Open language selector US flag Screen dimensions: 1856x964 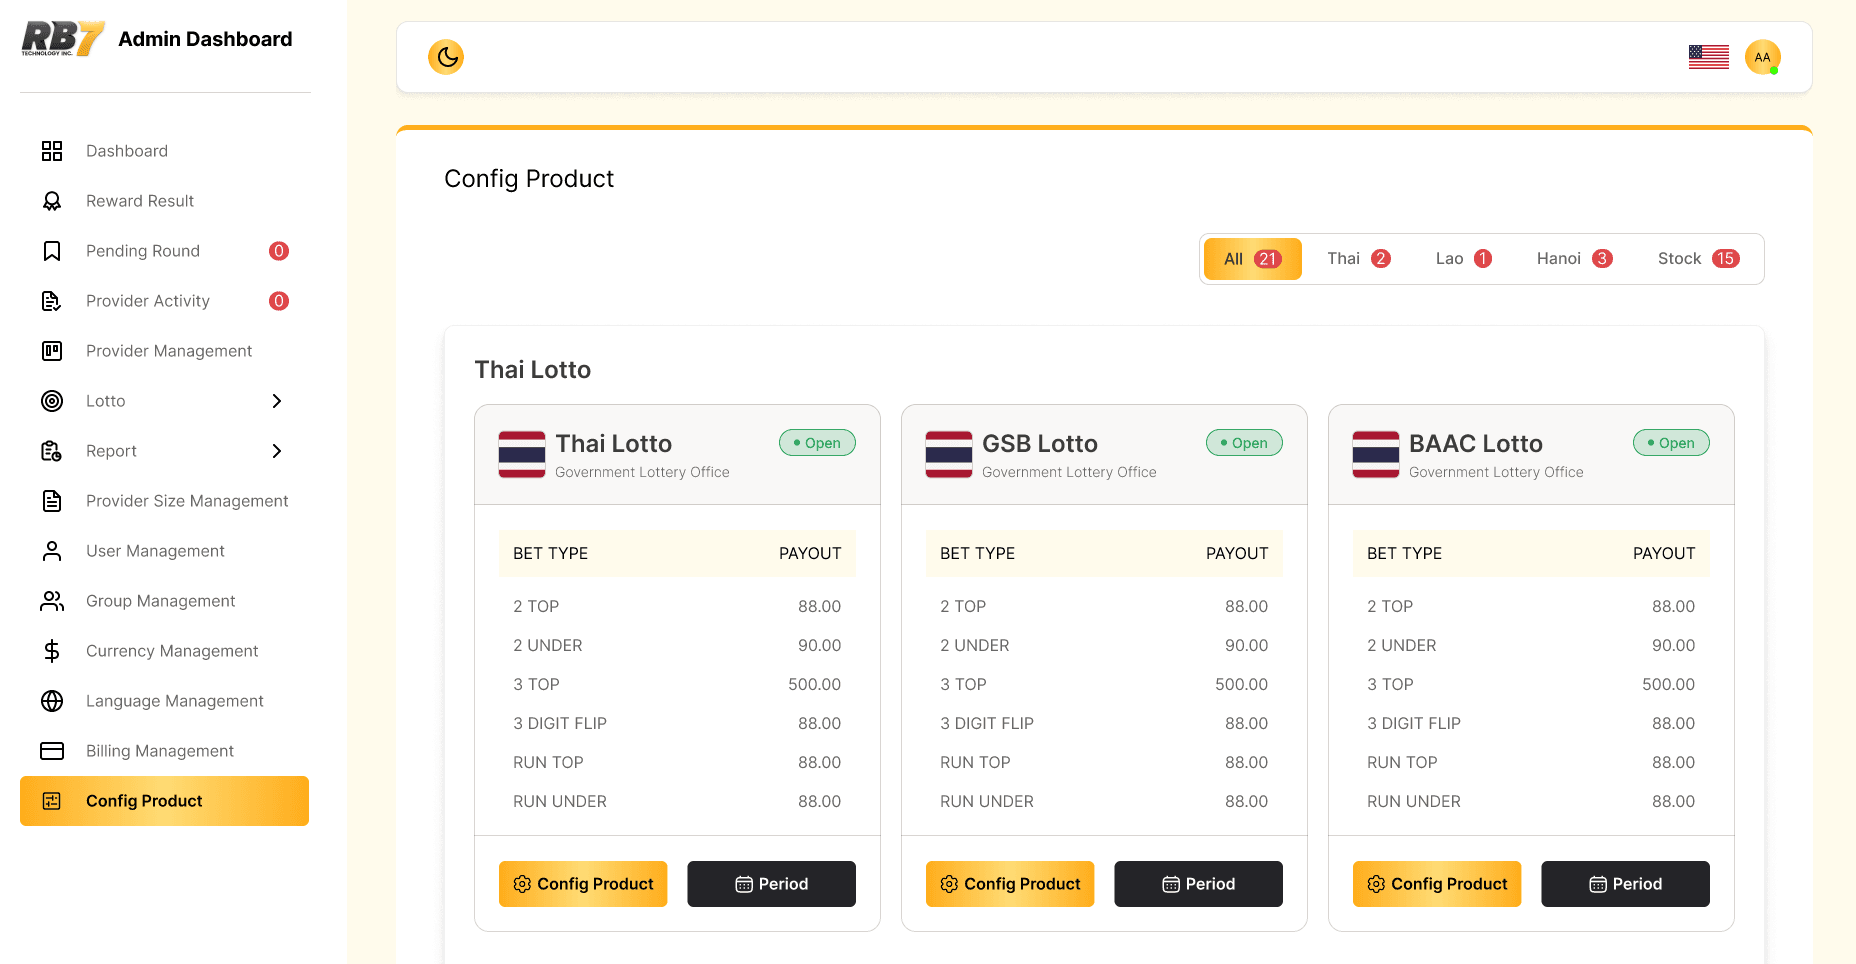[x=1708, y=57]
